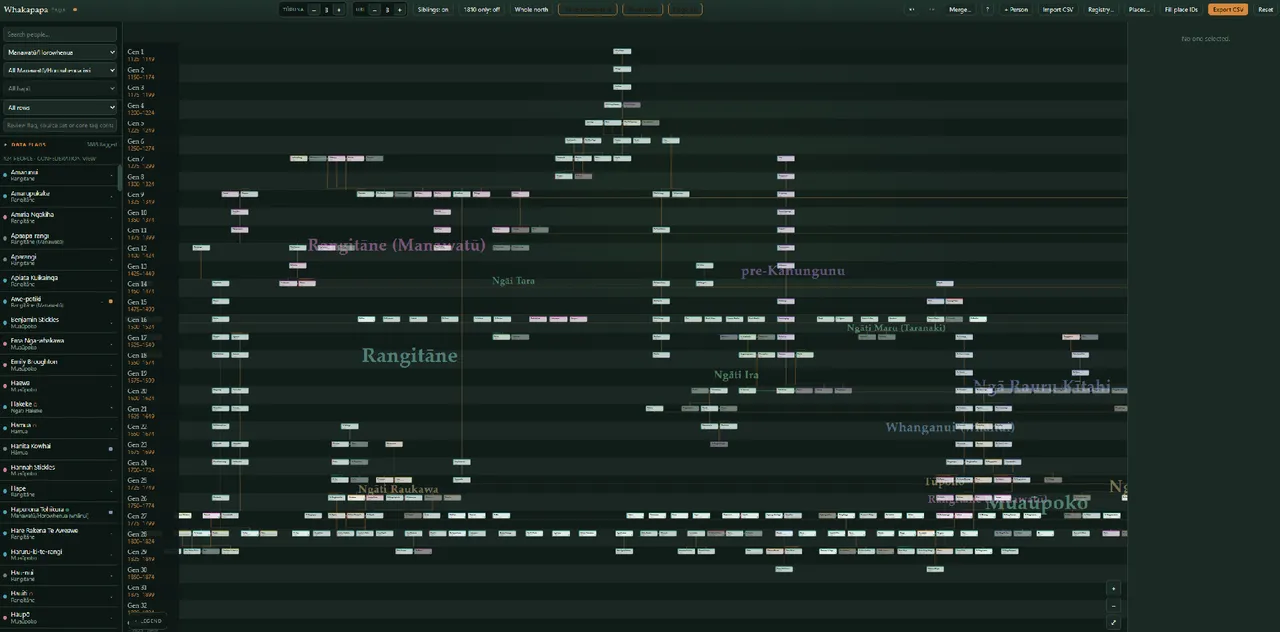Open the Manawatū/Horowhenua region dropdown
This screenshot has height=632, width=1280.
[60, 52]
